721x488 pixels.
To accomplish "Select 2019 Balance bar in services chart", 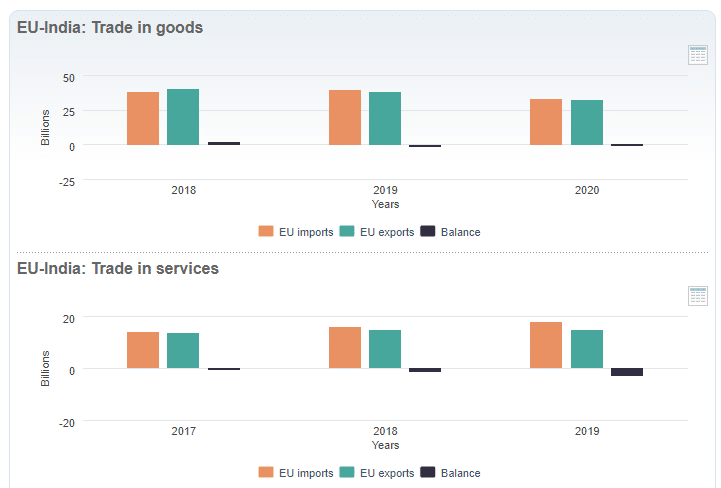I will pyautogui.click(x=627, y=372).
